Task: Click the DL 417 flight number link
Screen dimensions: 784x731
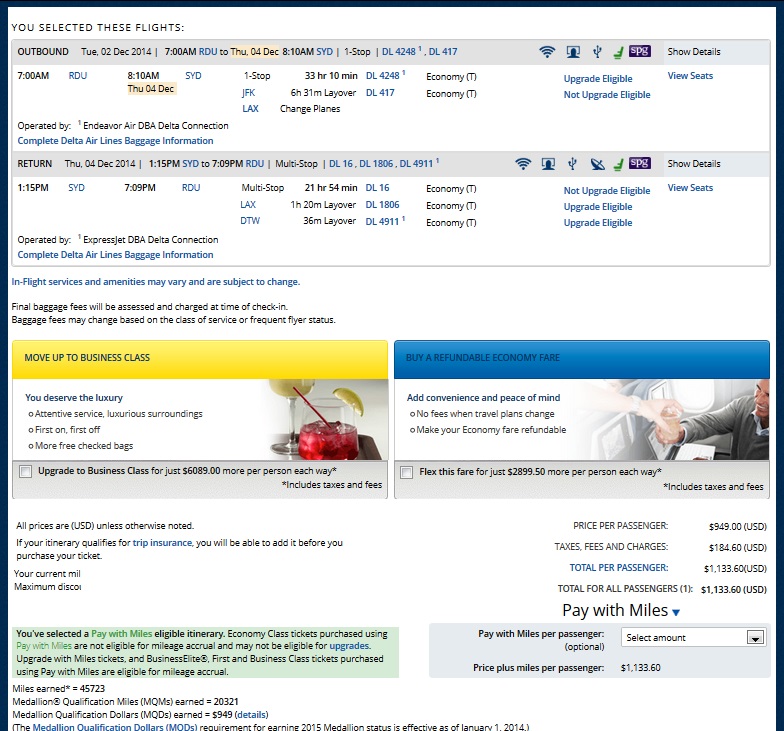Action: (x=380, y=93)
